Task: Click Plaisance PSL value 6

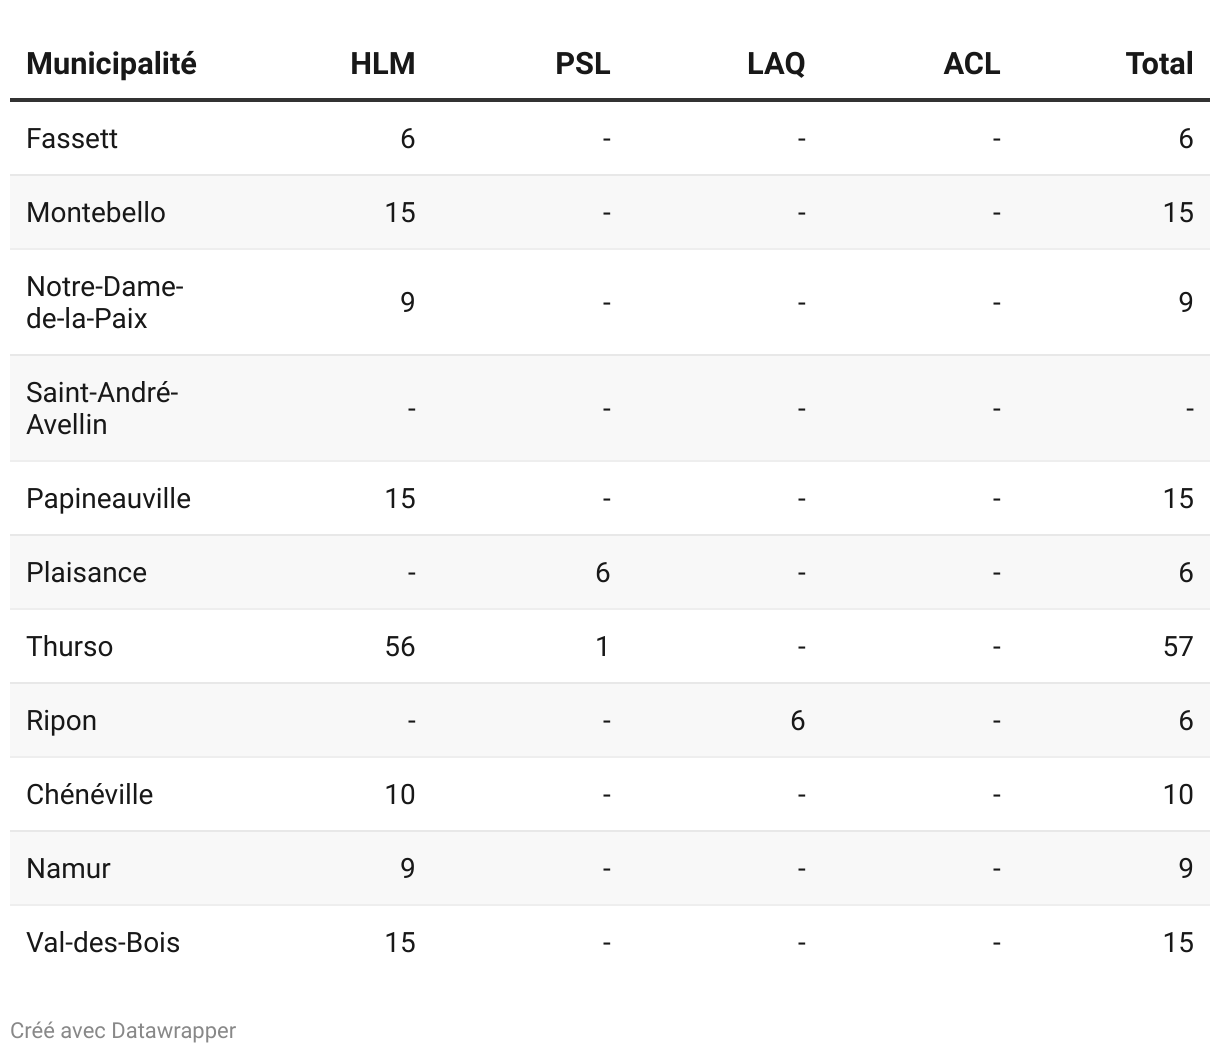Action: tap(602, 572)
